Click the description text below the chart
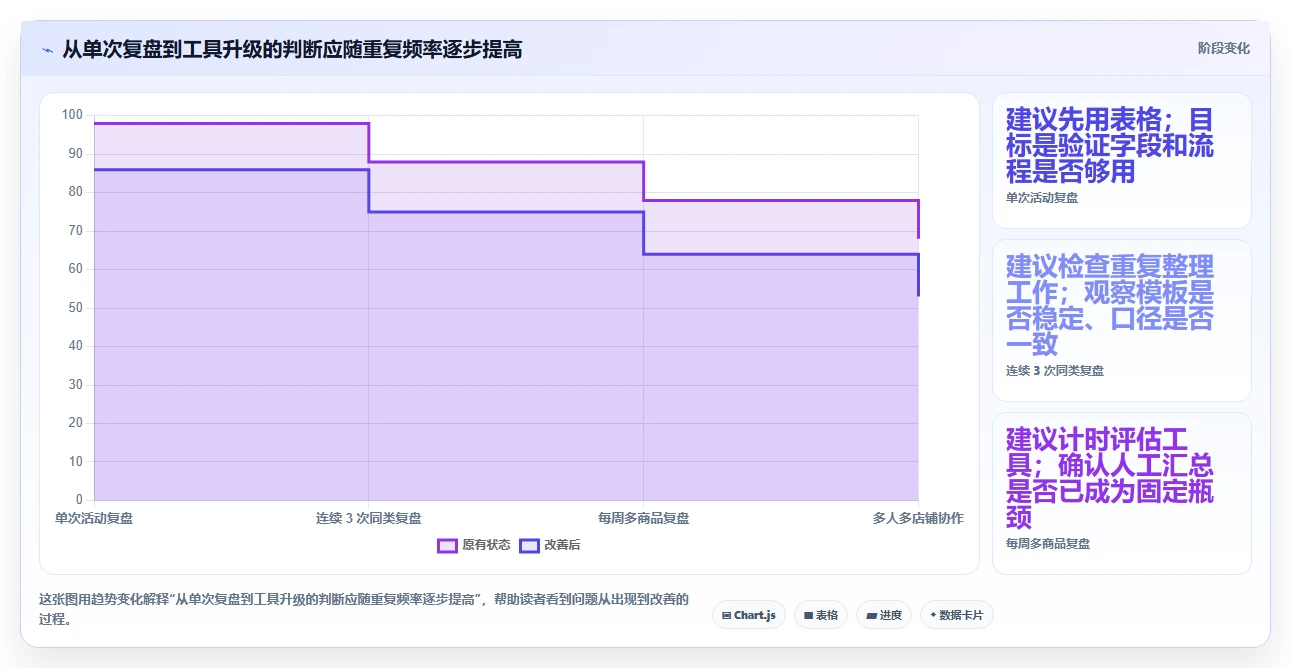The image size is (1291, 668). pos(363,609)
